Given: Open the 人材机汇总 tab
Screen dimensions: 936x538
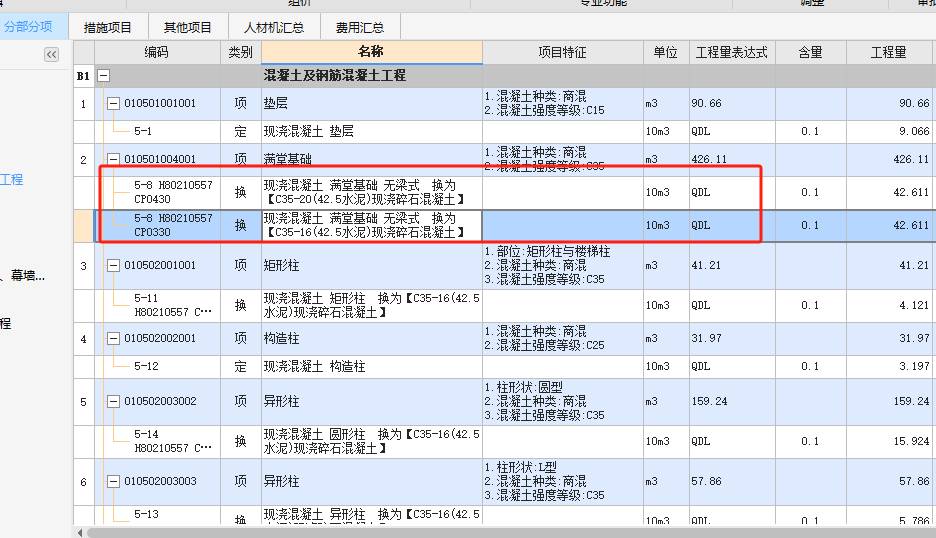Looking at the screenshot, I should point(274,27).
